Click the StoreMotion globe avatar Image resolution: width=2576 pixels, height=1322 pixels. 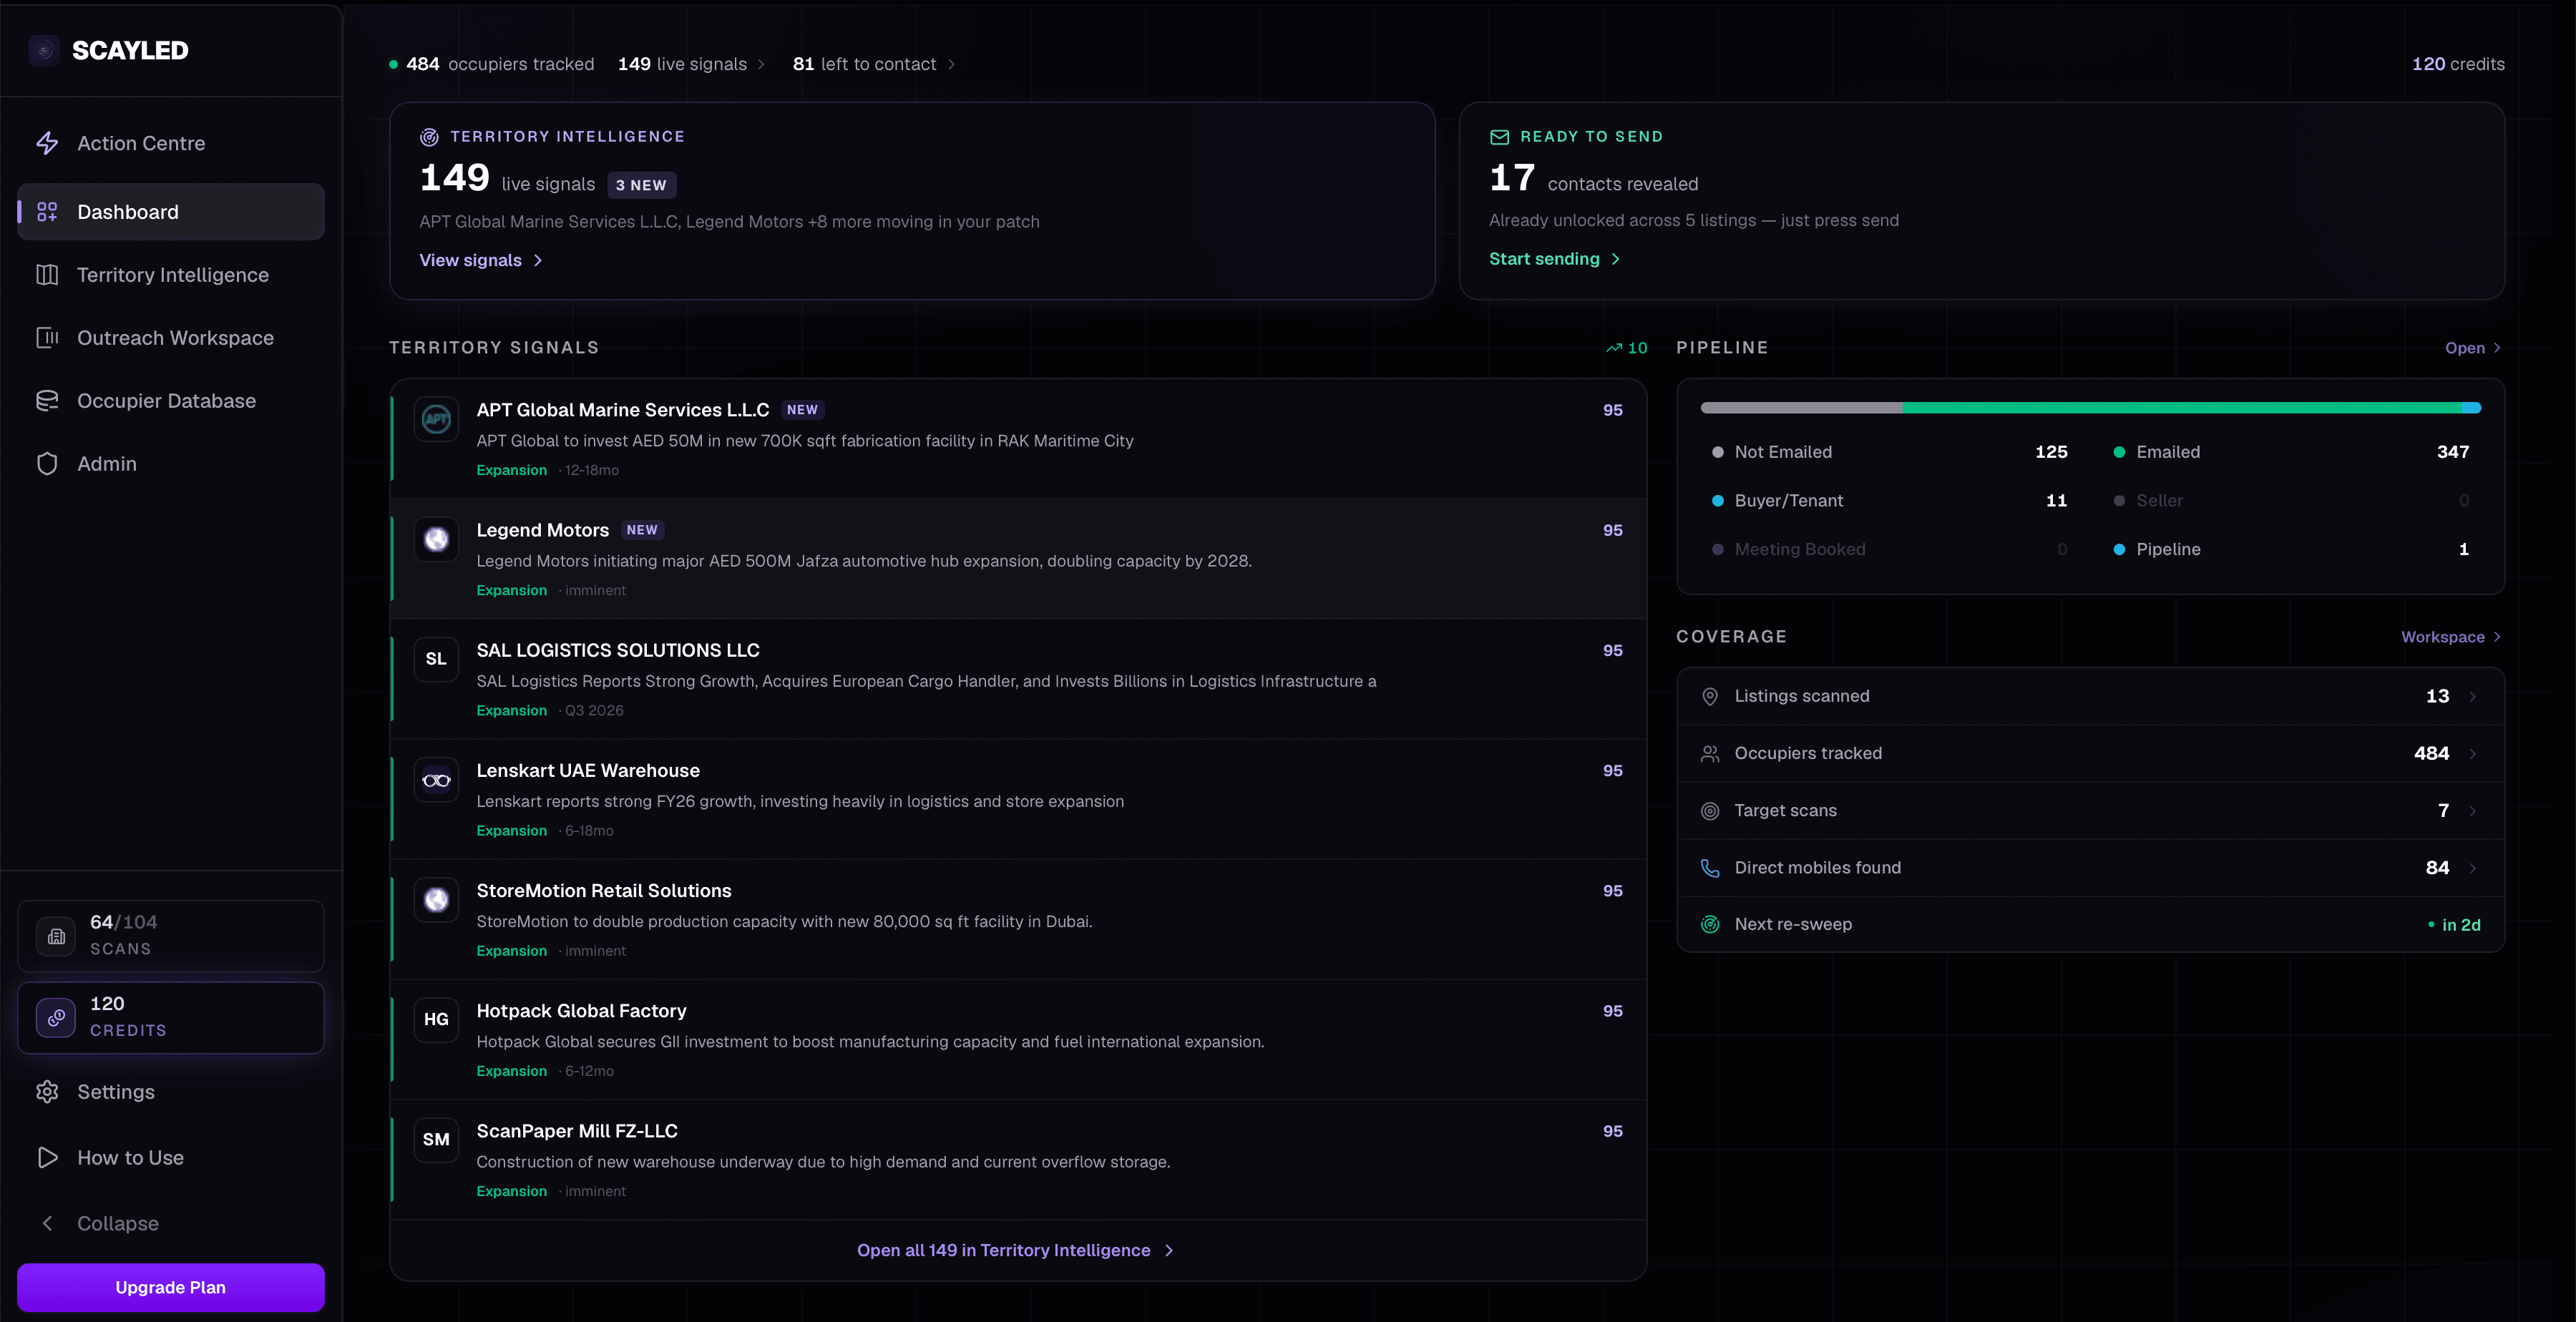pos(436,900)
